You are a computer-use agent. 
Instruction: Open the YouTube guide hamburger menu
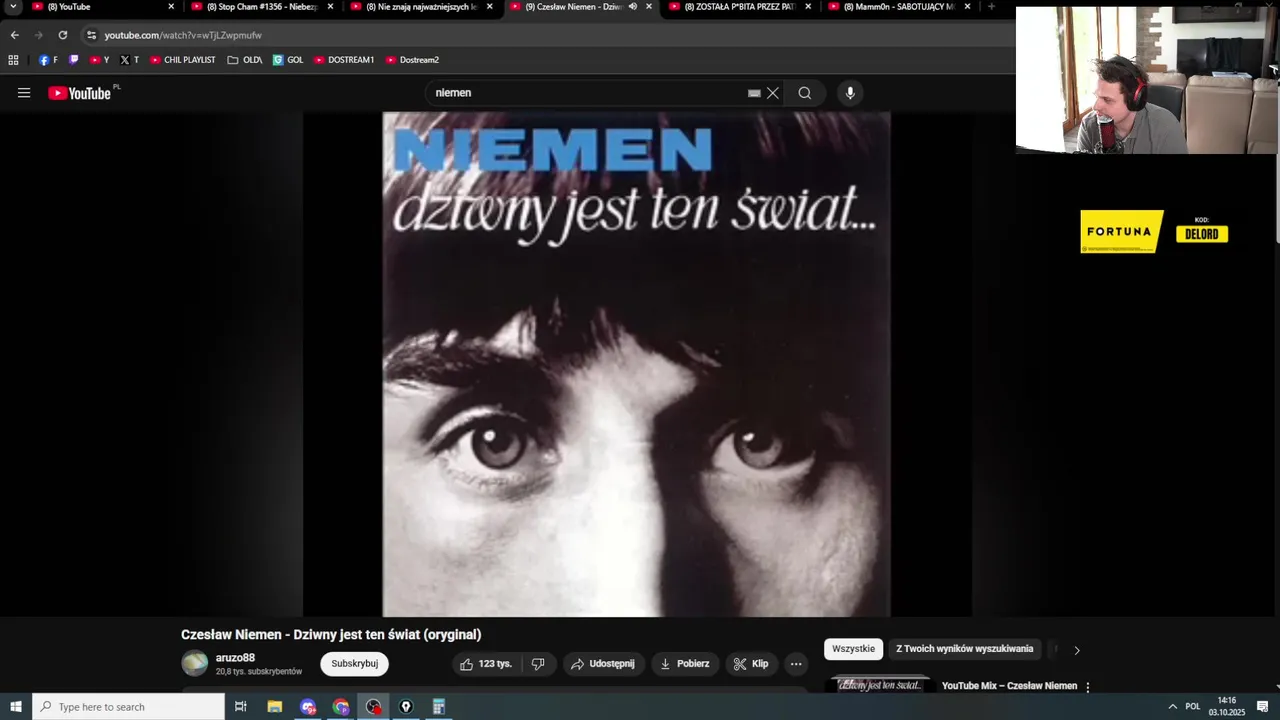(x=24, y=93)
